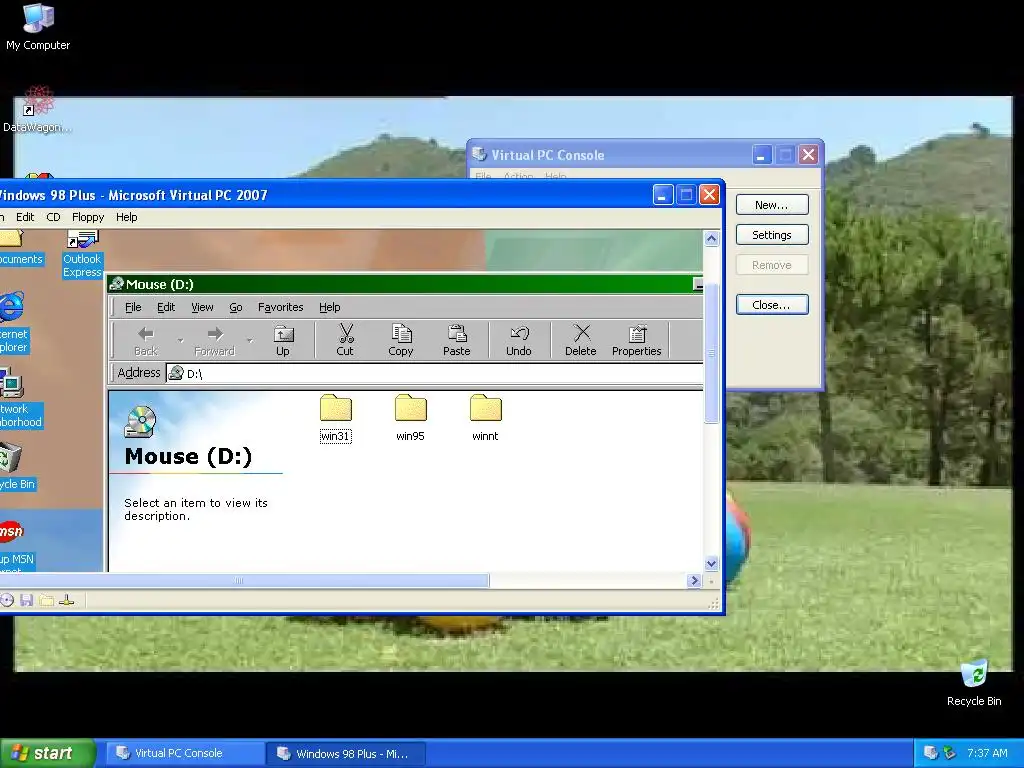The height and width of the screenshot is (768, 1024).
Task: Switch to Windows 98 Plus taskbar button
Action: tap(346, 753)
